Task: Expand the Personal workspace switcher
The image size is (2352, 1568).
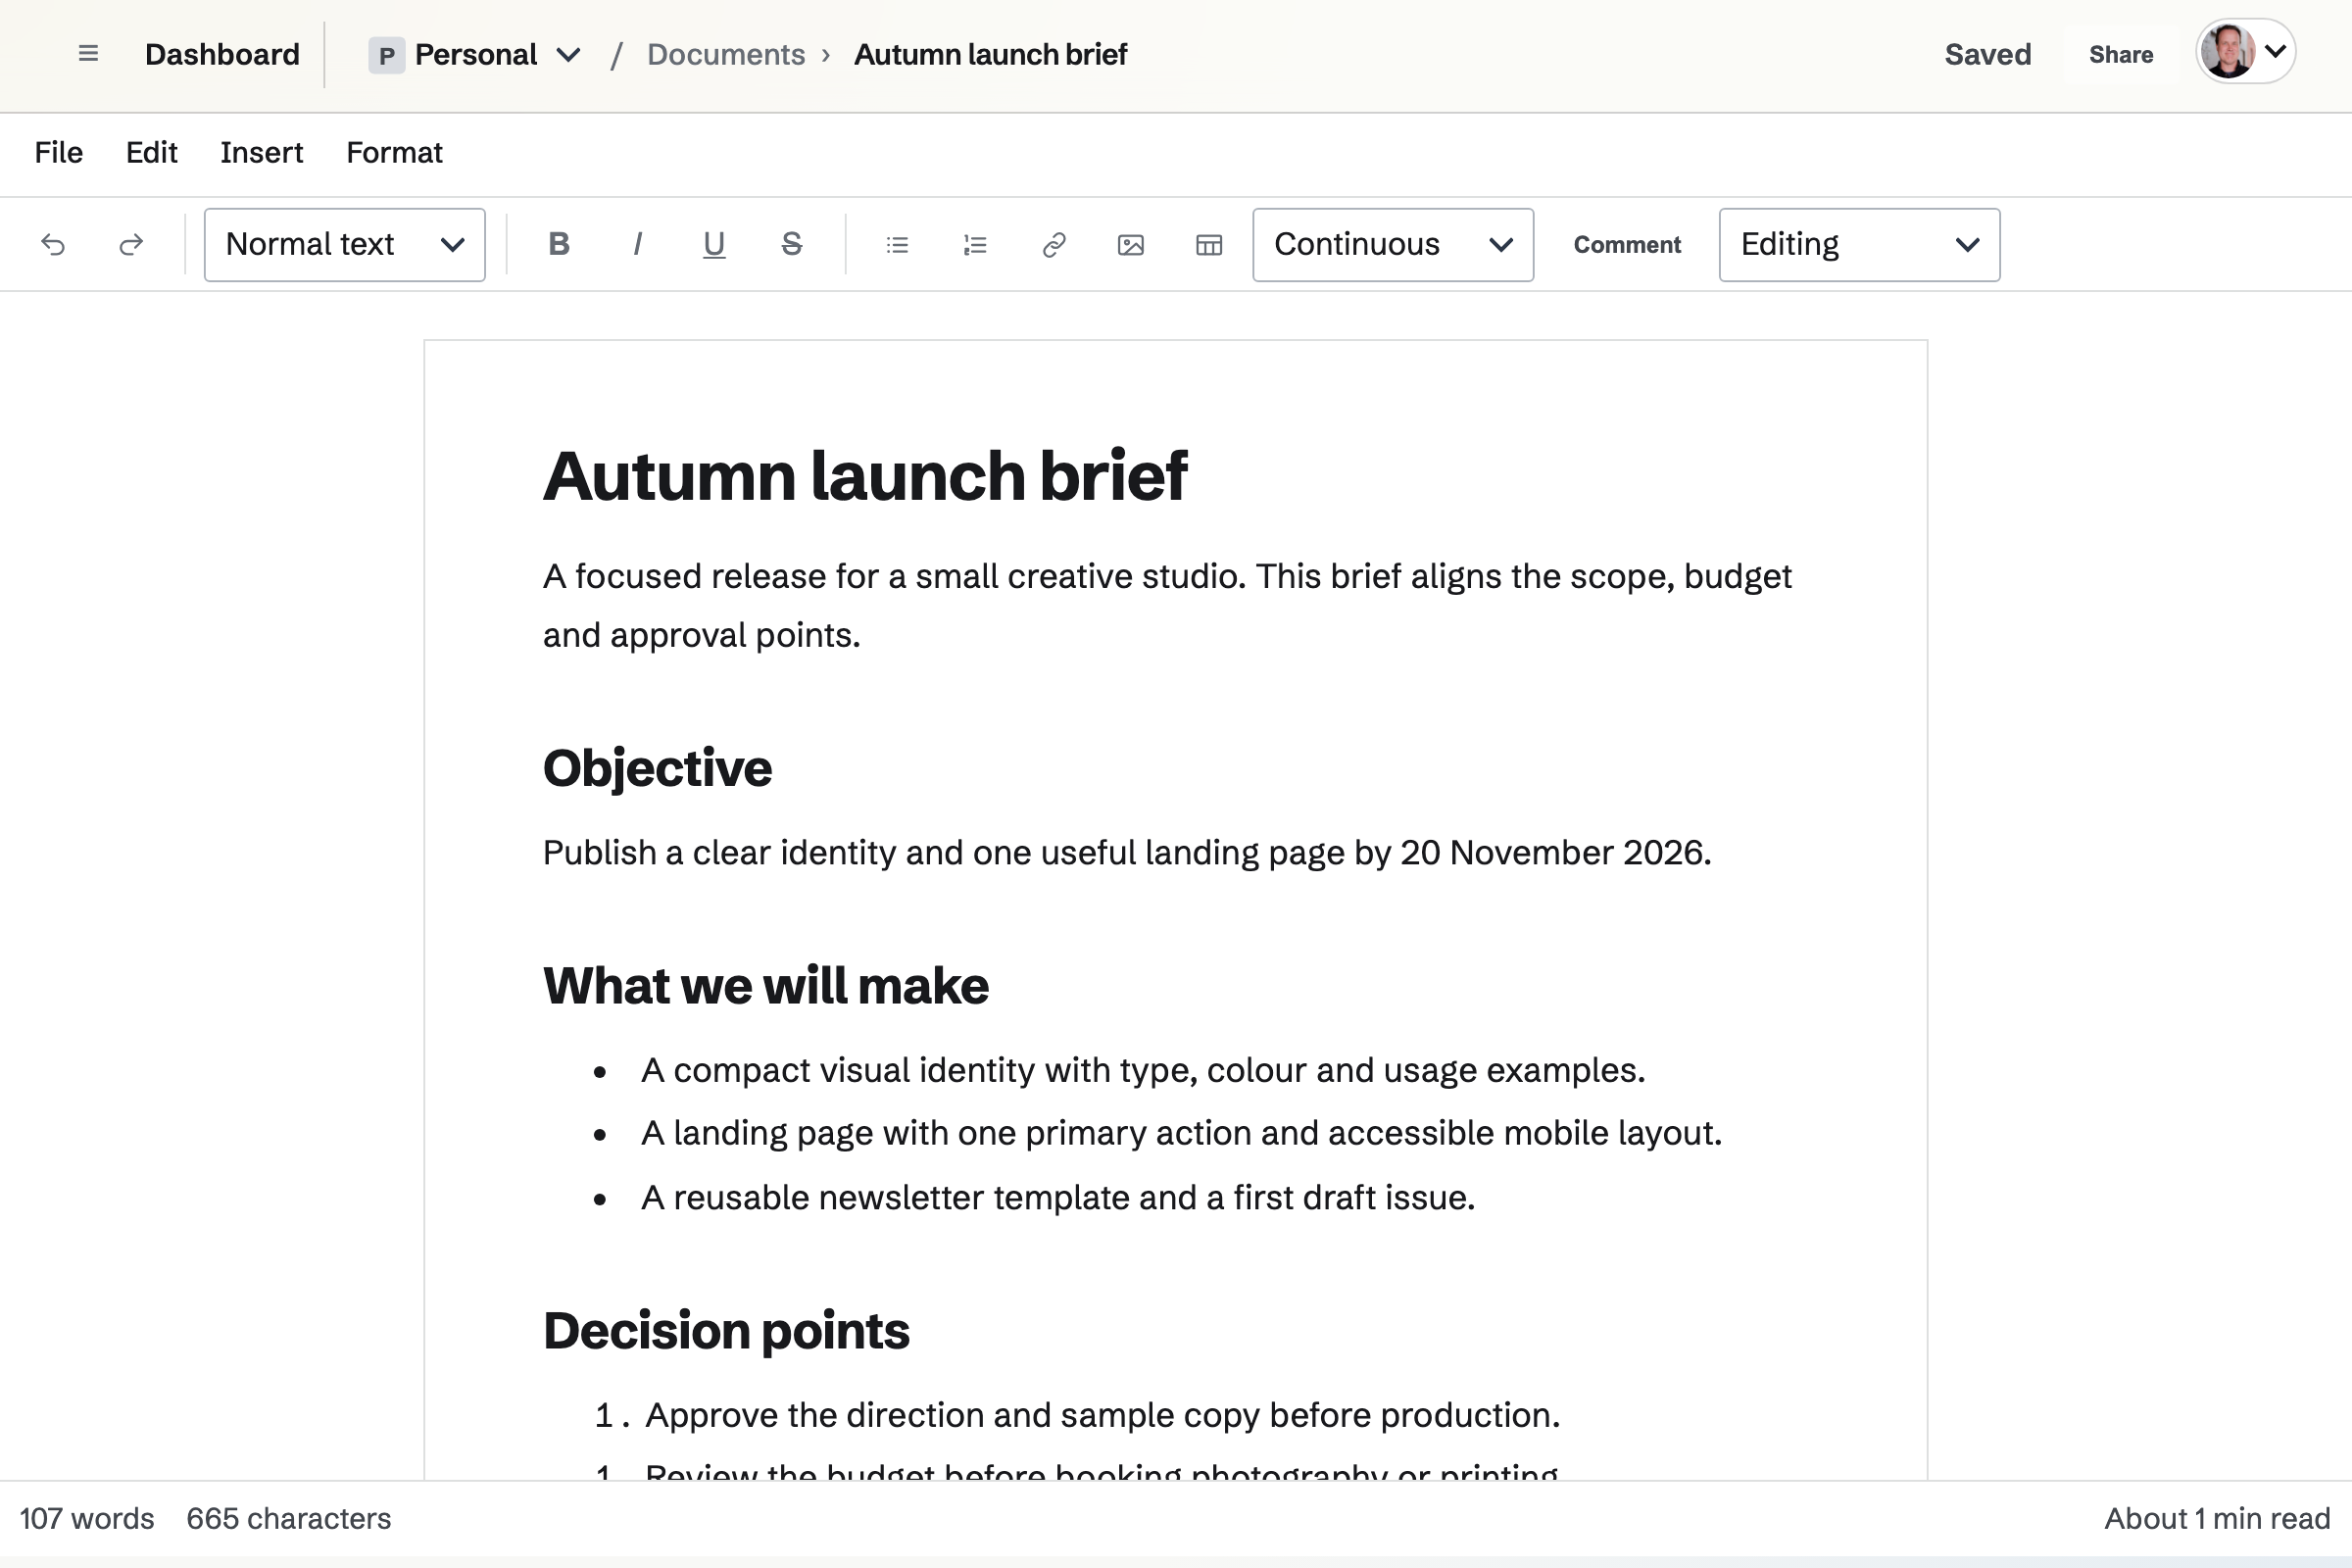Action: click(475, 54)
